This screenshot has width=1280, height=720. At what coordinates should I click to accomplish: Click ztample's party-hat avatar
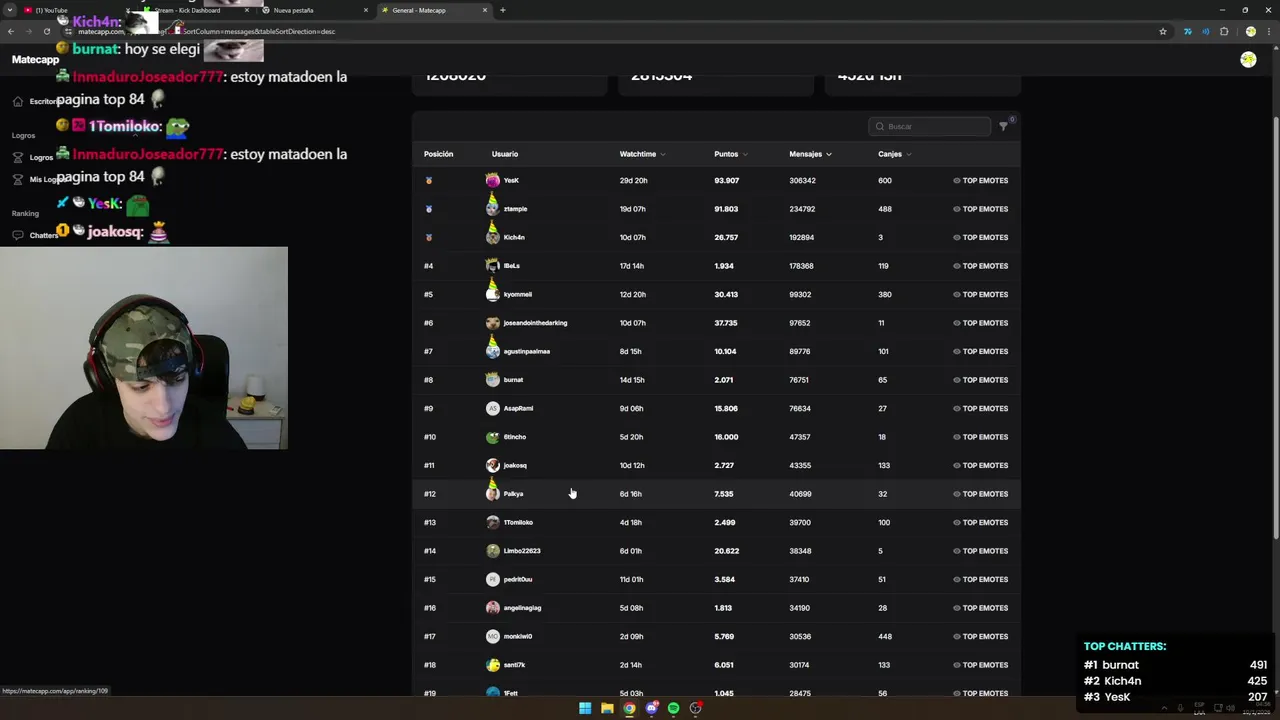click(x=492, y=207)
